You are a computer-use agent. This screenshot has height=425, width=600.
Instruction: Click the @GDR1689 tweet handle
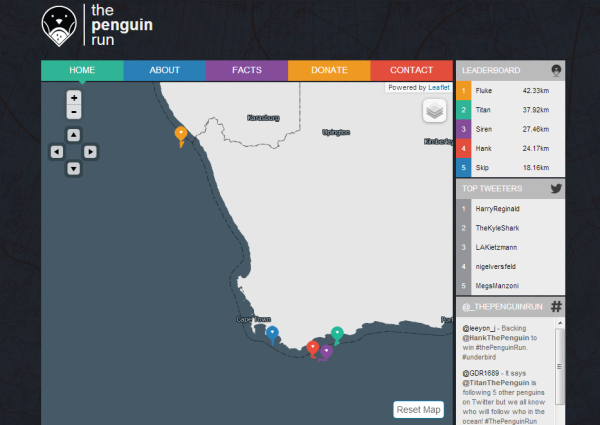[x=481, y=373]
